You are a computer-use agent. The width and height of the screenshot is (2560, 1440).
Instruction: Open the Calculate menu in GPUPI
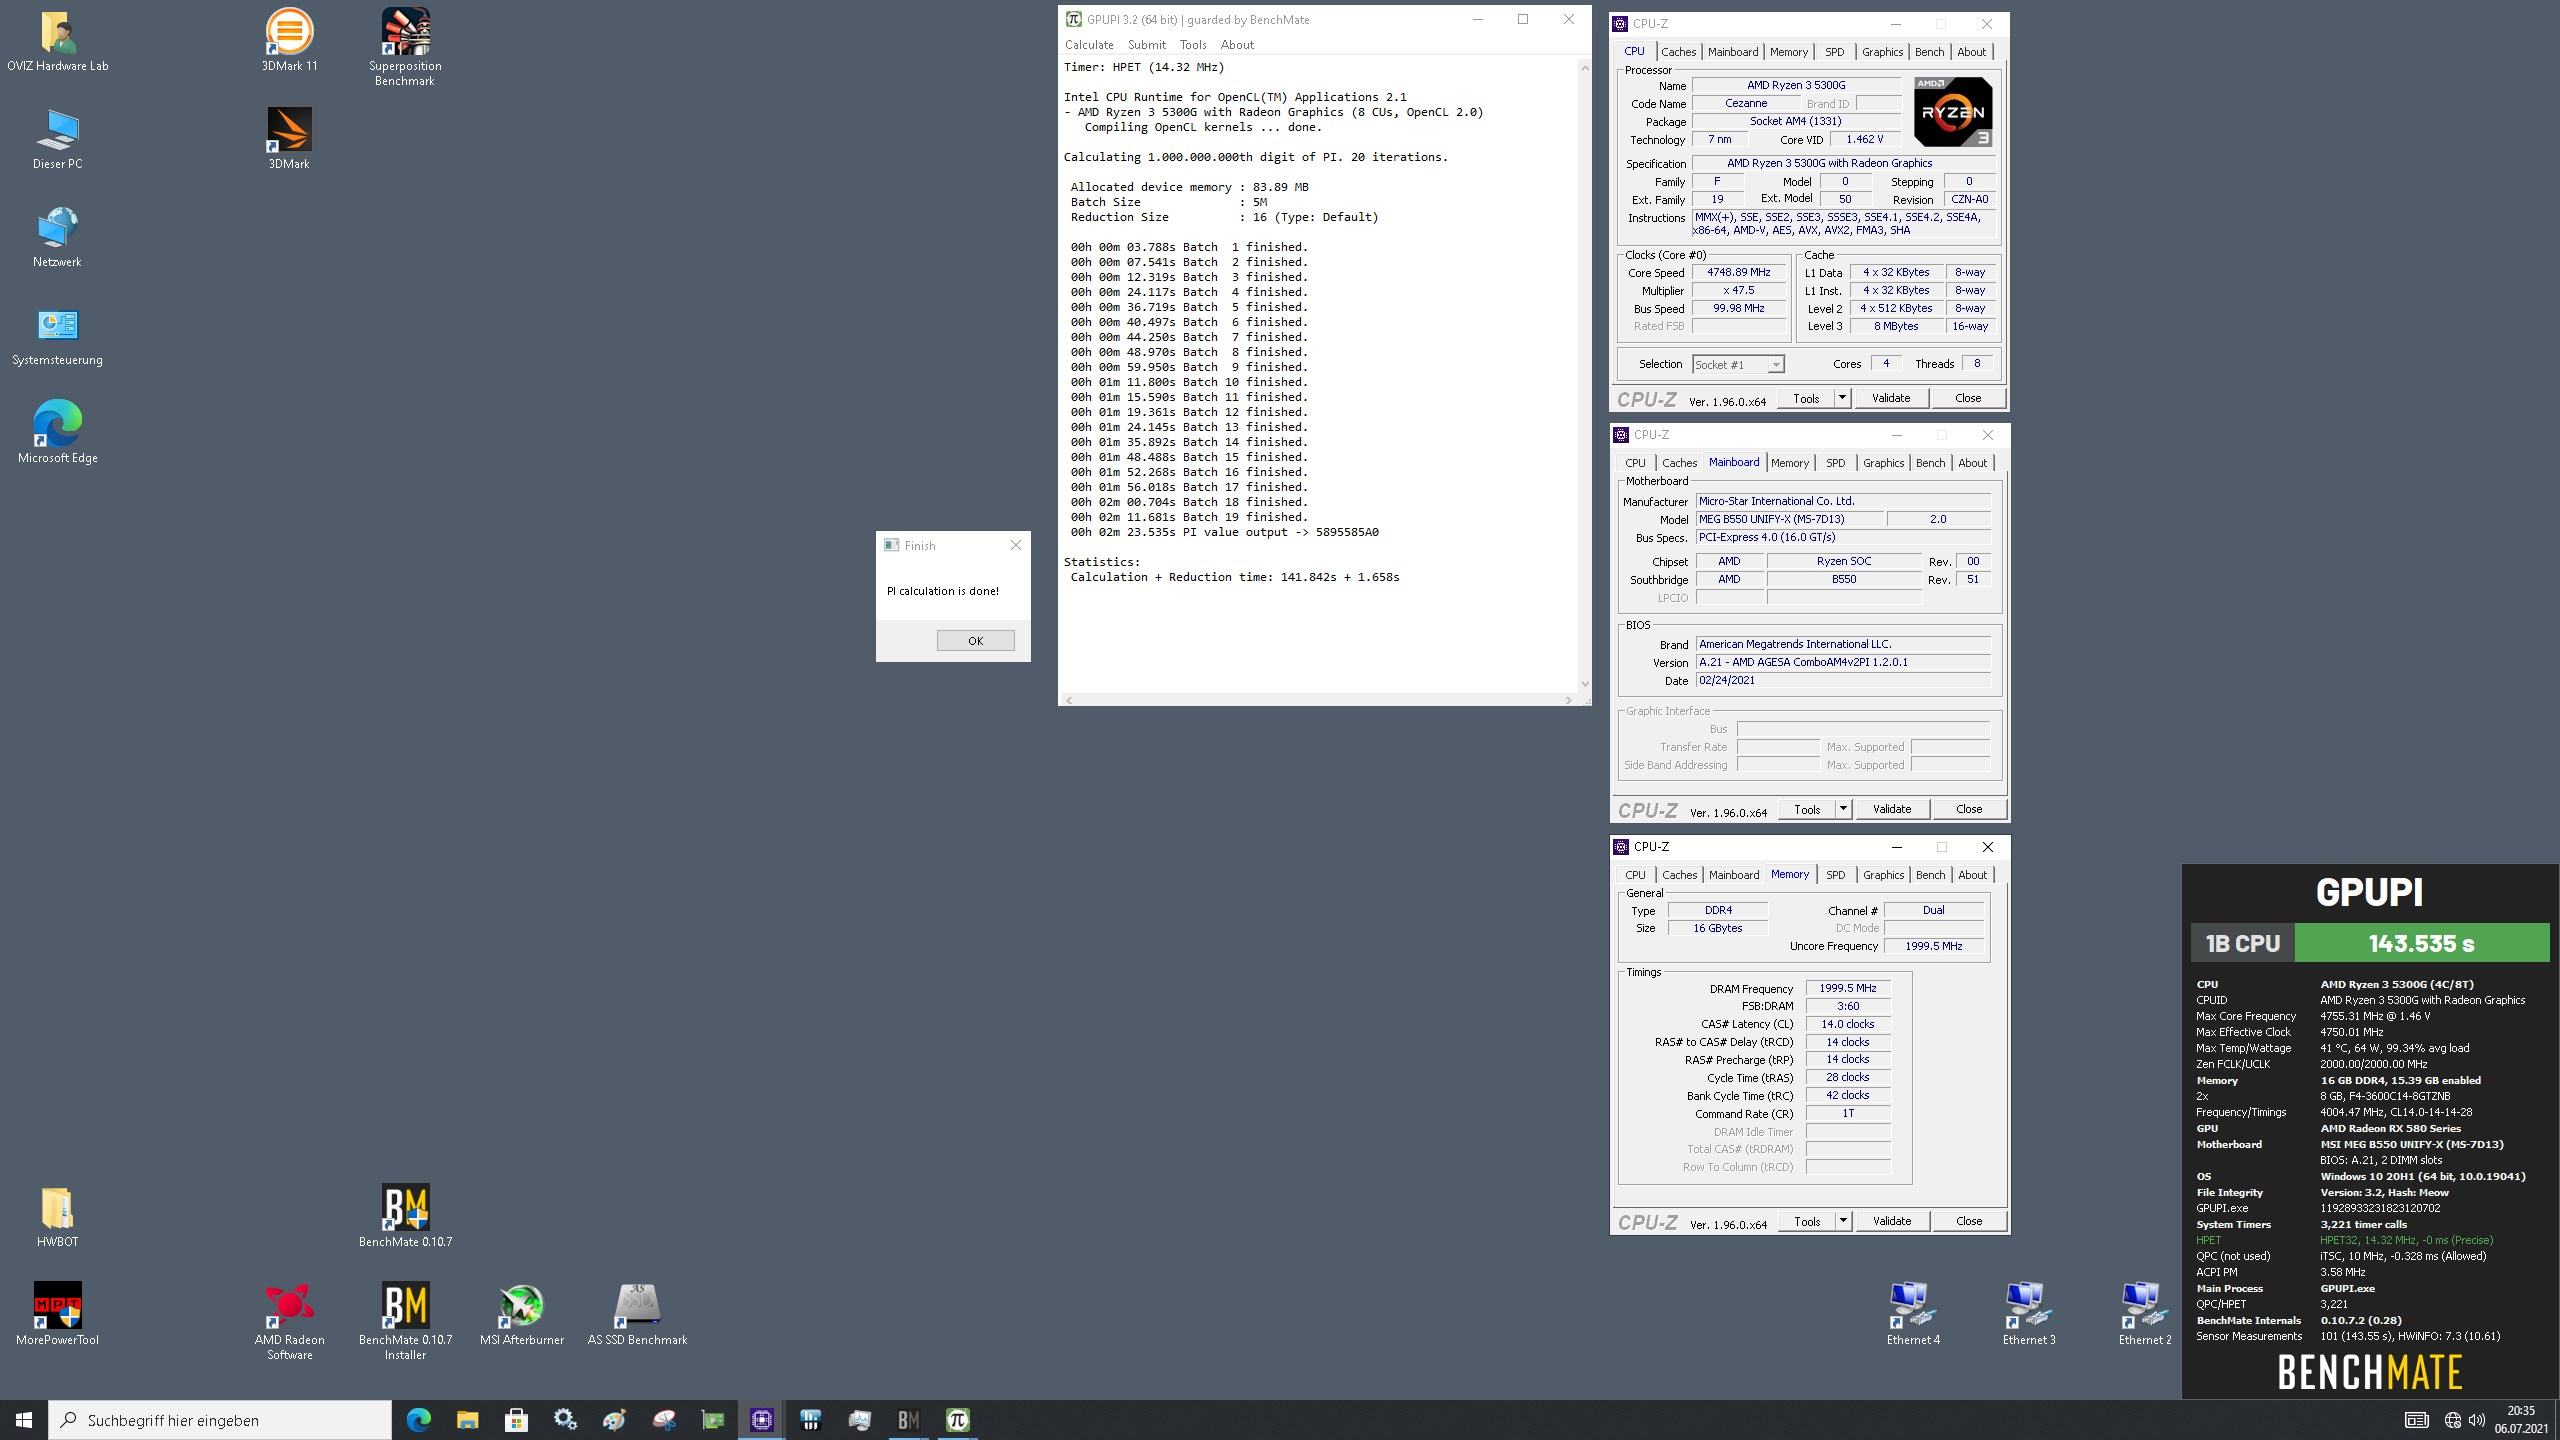pyautogui.click(x=1089, y=45)
